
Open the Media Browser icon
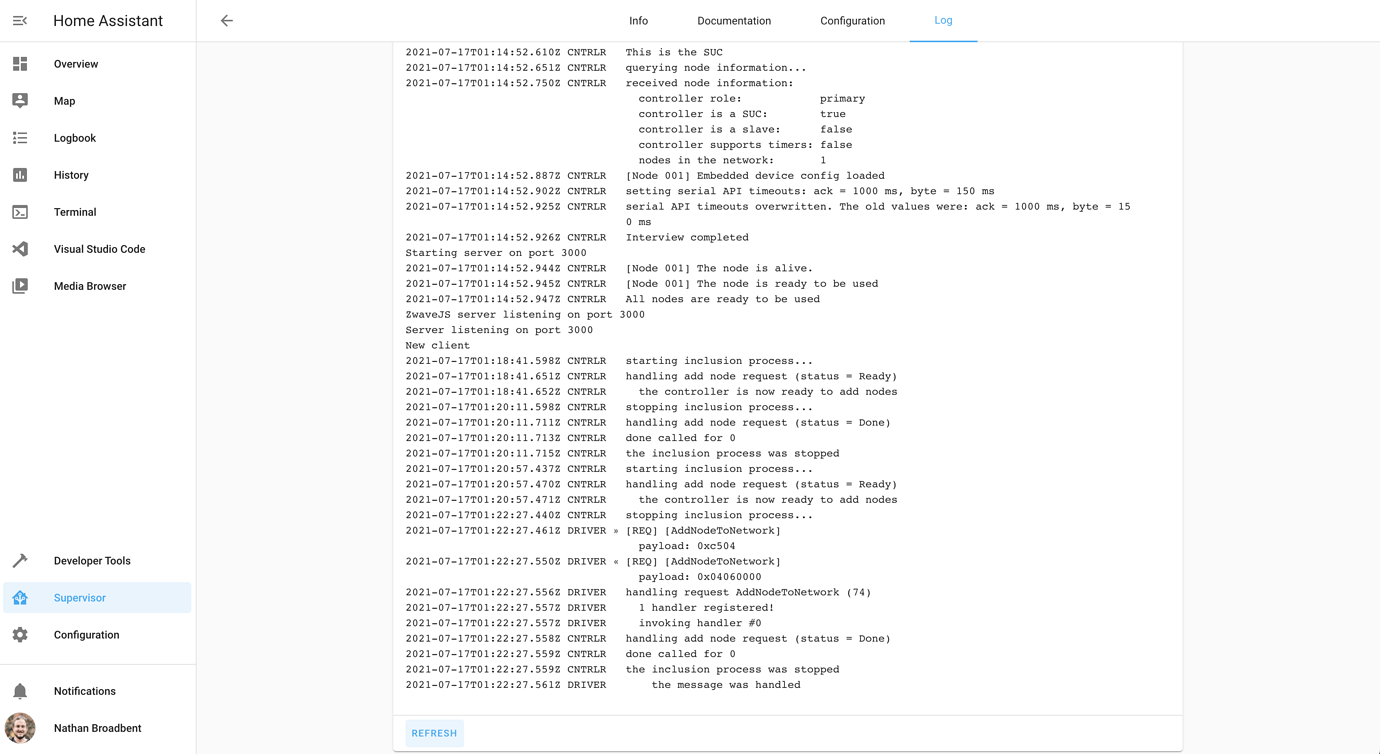20,285
